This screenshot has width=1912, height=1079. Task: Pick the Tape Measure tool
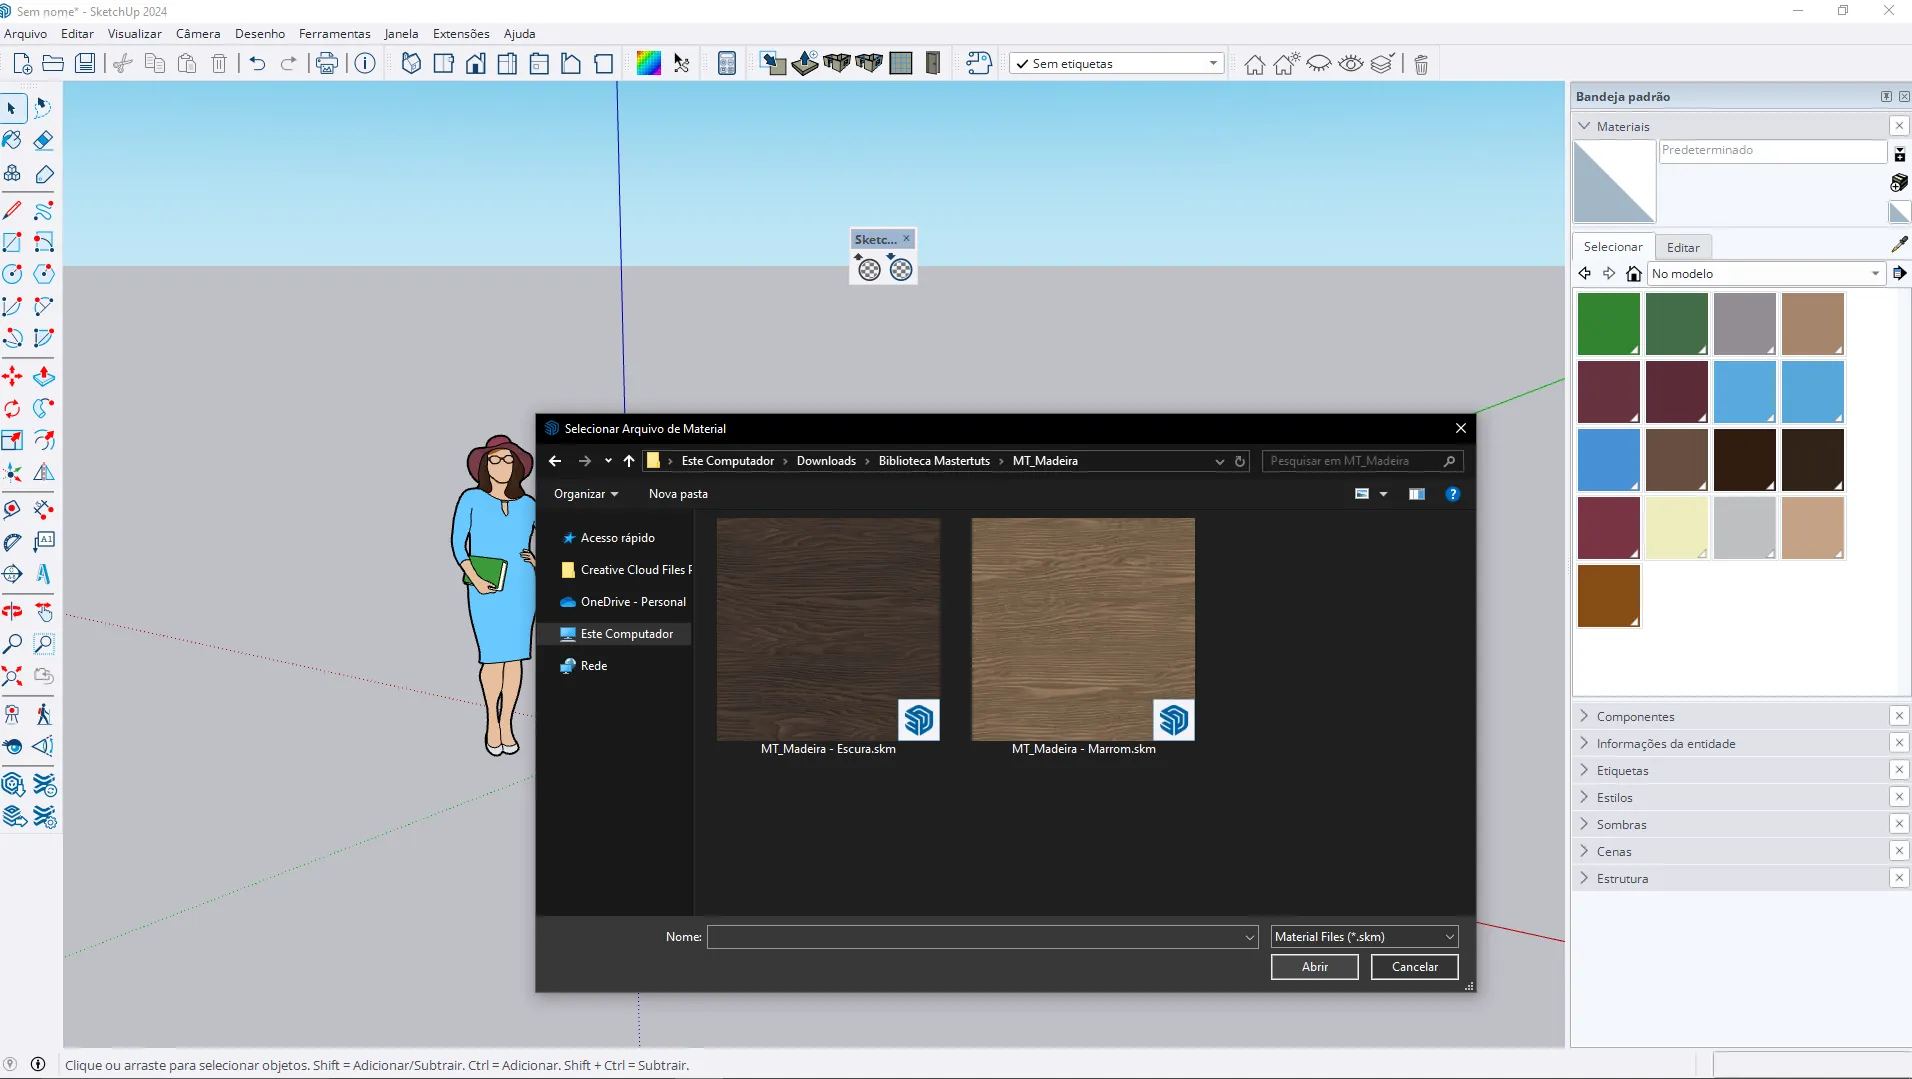[x=12, y=510]
